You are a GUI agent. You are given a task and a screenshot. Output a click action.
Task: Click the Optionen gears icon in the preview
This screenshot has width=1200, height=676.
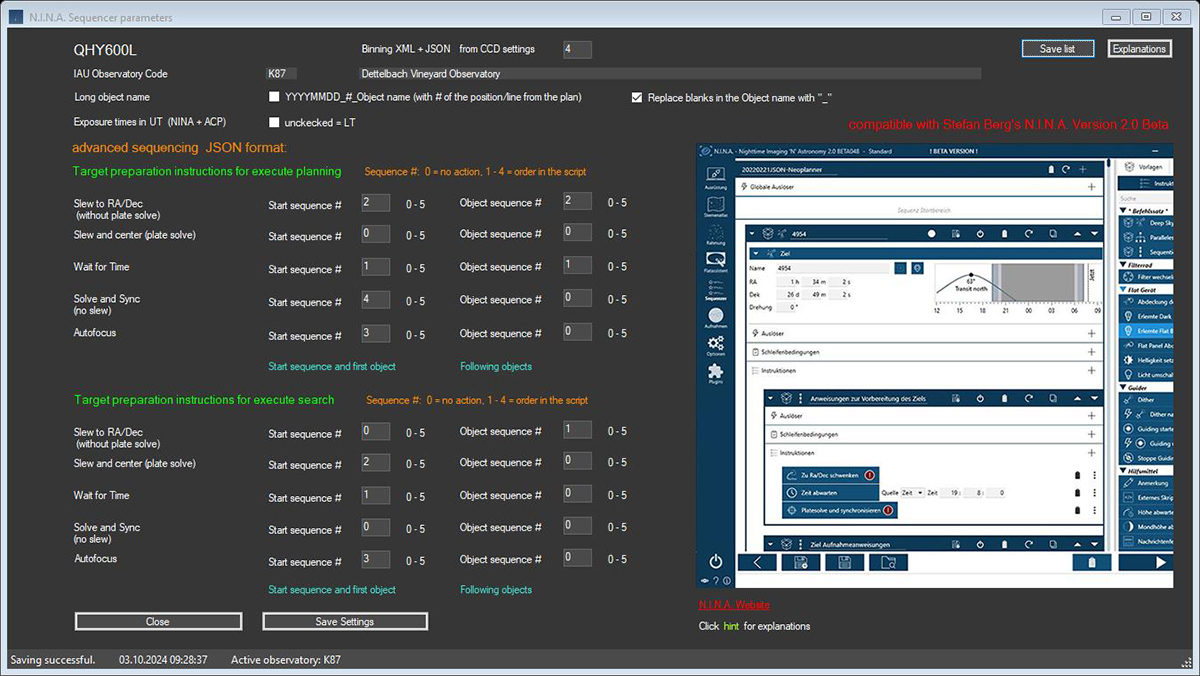(x=716, y=345)
